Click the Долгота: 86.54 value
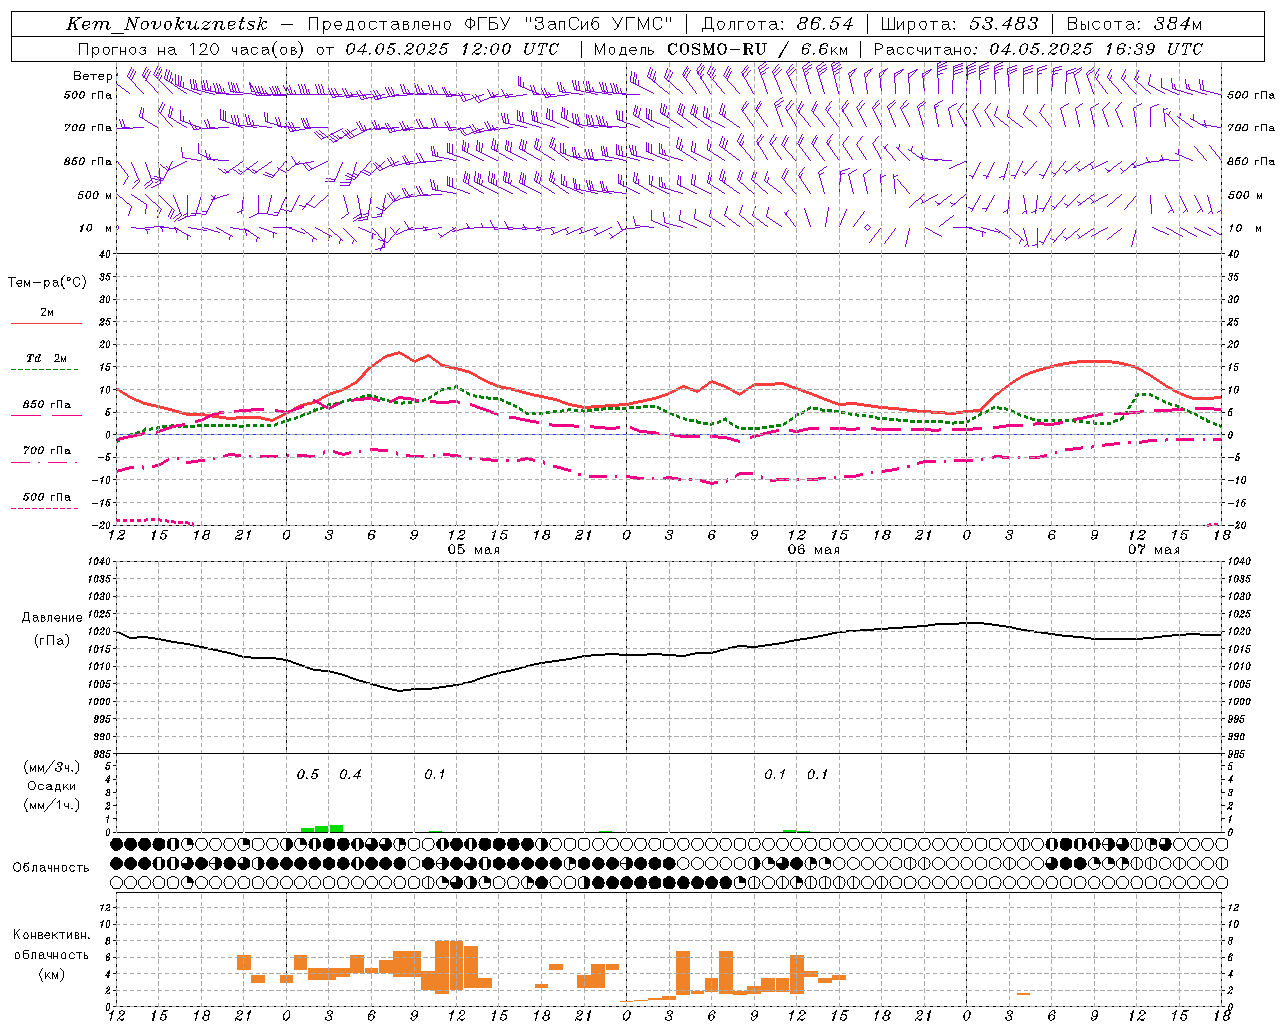The image size is (1280, 1024). (x=778, y=24)
